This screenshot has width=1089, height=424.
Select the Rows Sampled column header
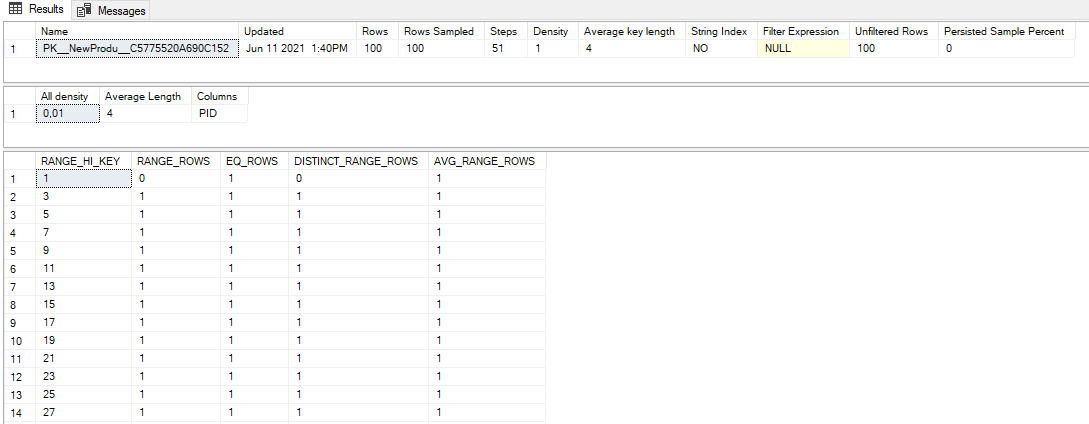(x=439, y=32)
